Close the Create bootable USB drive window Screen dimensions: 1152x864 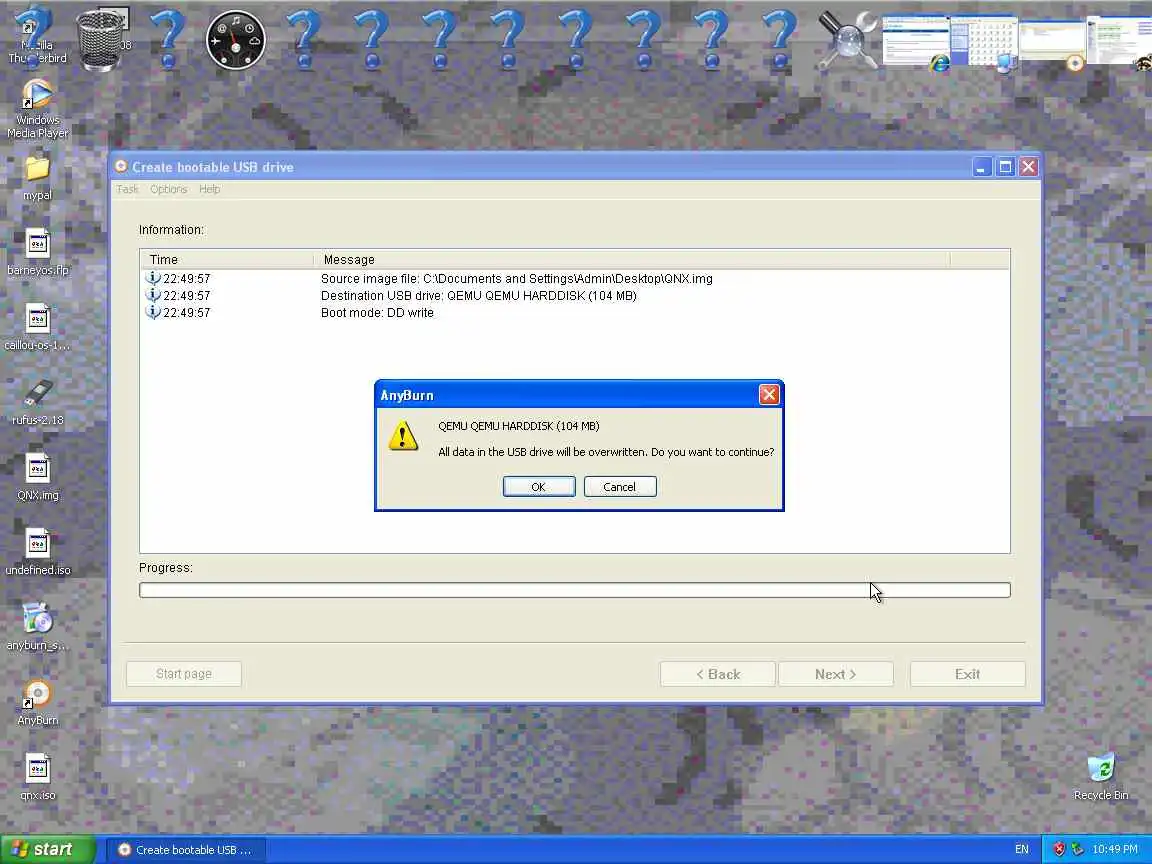pos(1029,167)
